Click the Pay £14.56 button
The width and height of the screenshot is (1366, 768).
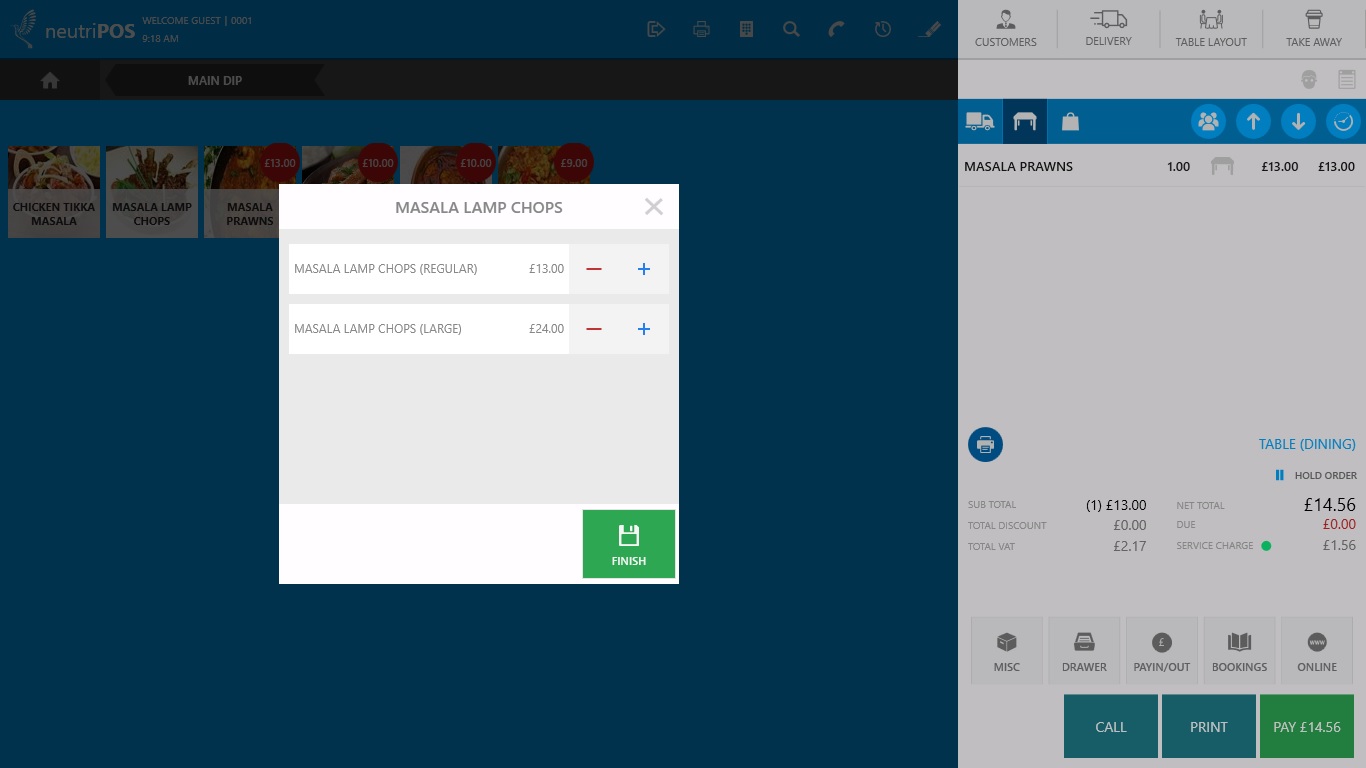pyautogui.click(x=1306, y=727)
